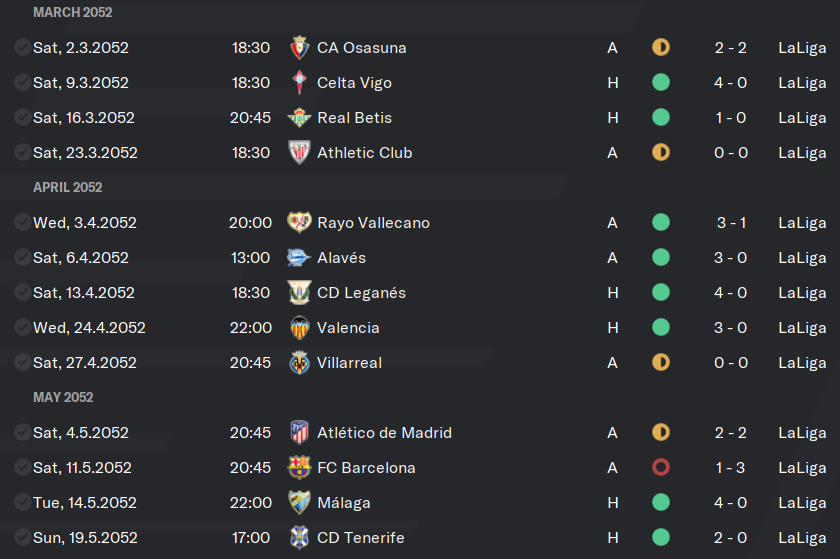
Task: Toggle the checkmark beside Sun, 19.5.2052
Action: [22, 538]
